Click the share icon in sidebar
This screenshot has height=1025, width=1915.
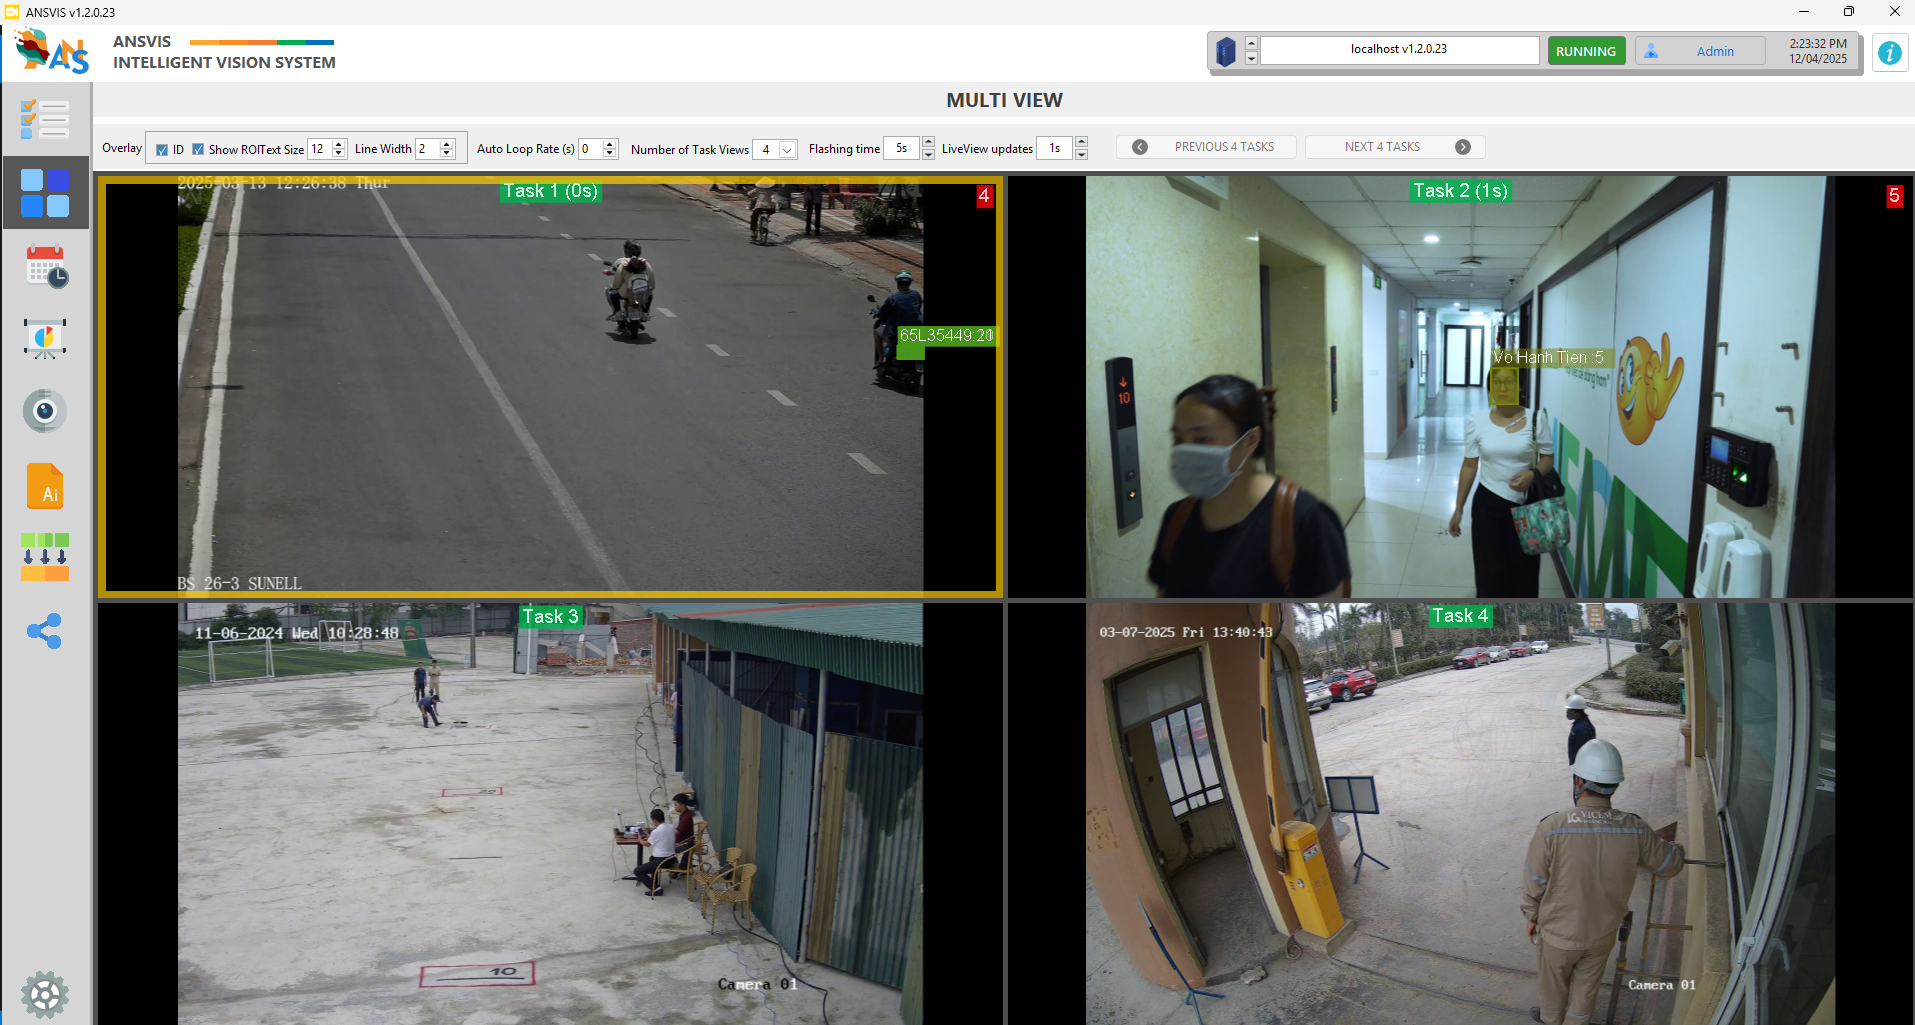point(45,631)
